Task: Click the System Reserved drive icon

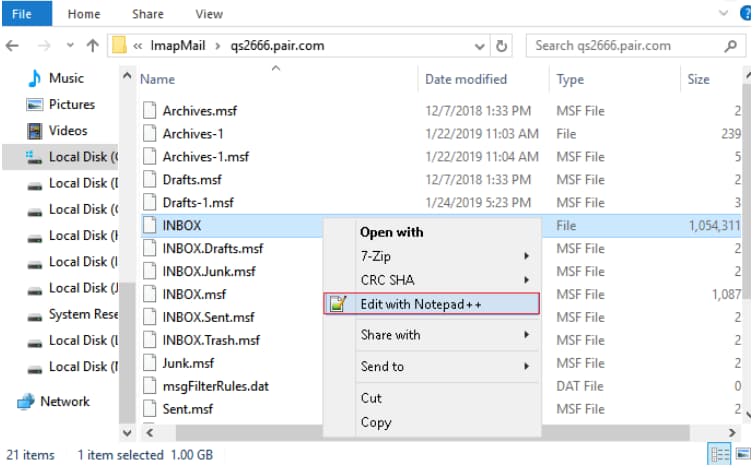Action: click(35, 317)
